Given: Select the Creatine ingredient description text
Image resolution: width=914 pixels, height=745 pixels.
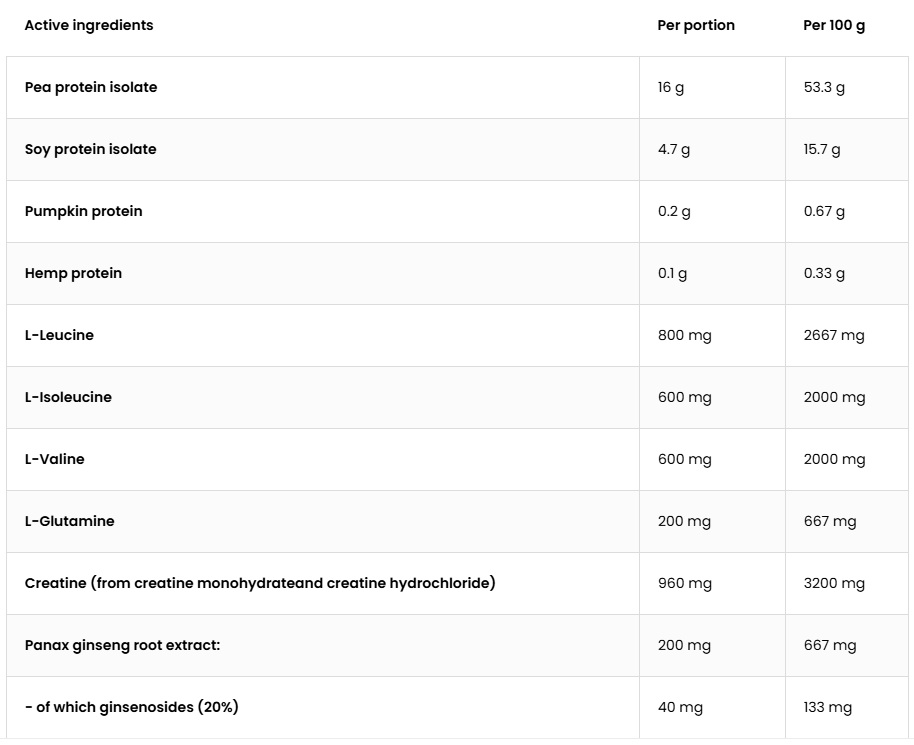Looking at the screenshot, I should tap(260, 583).
